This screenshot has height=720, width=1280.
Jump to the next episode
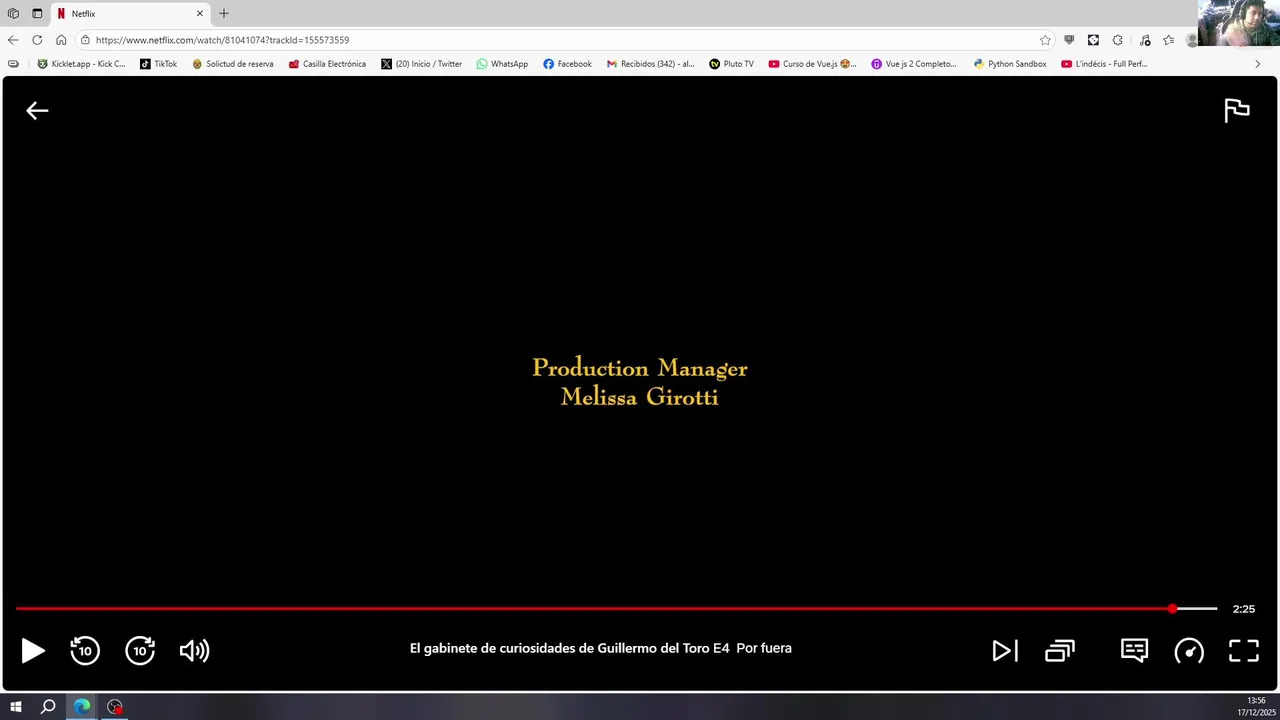pos(1004,651)
